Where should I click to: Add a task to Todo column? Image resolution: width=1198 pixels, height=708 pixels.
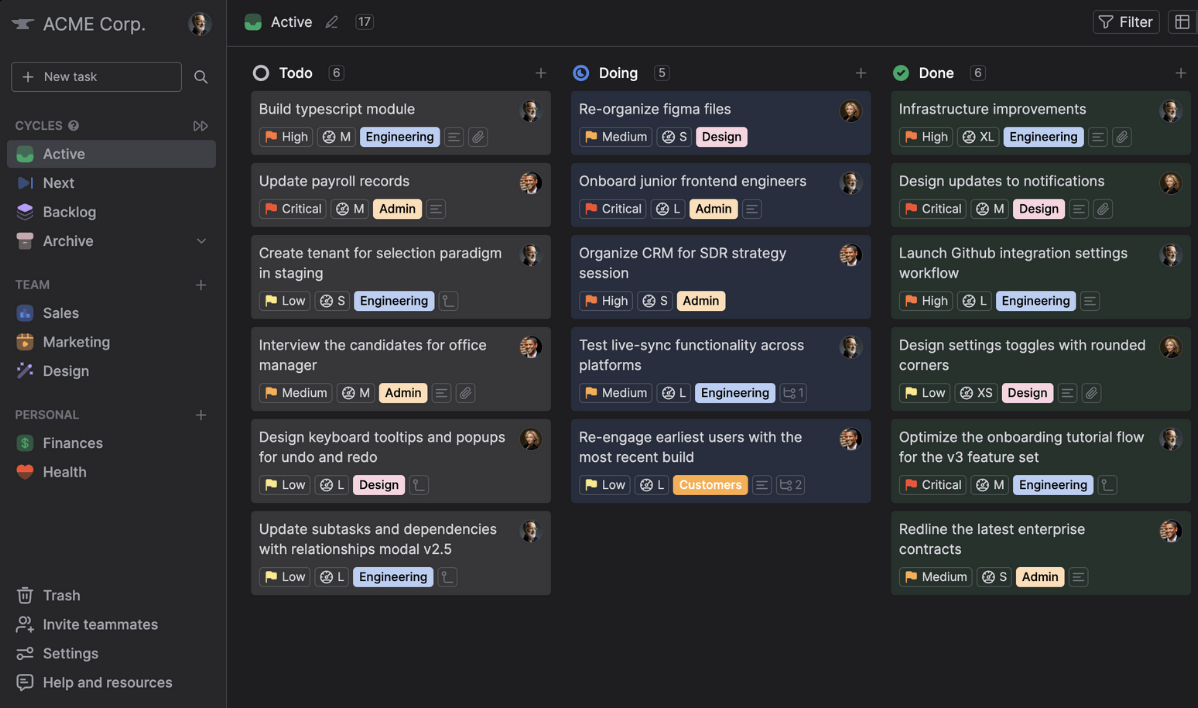[x=540, y=73]
